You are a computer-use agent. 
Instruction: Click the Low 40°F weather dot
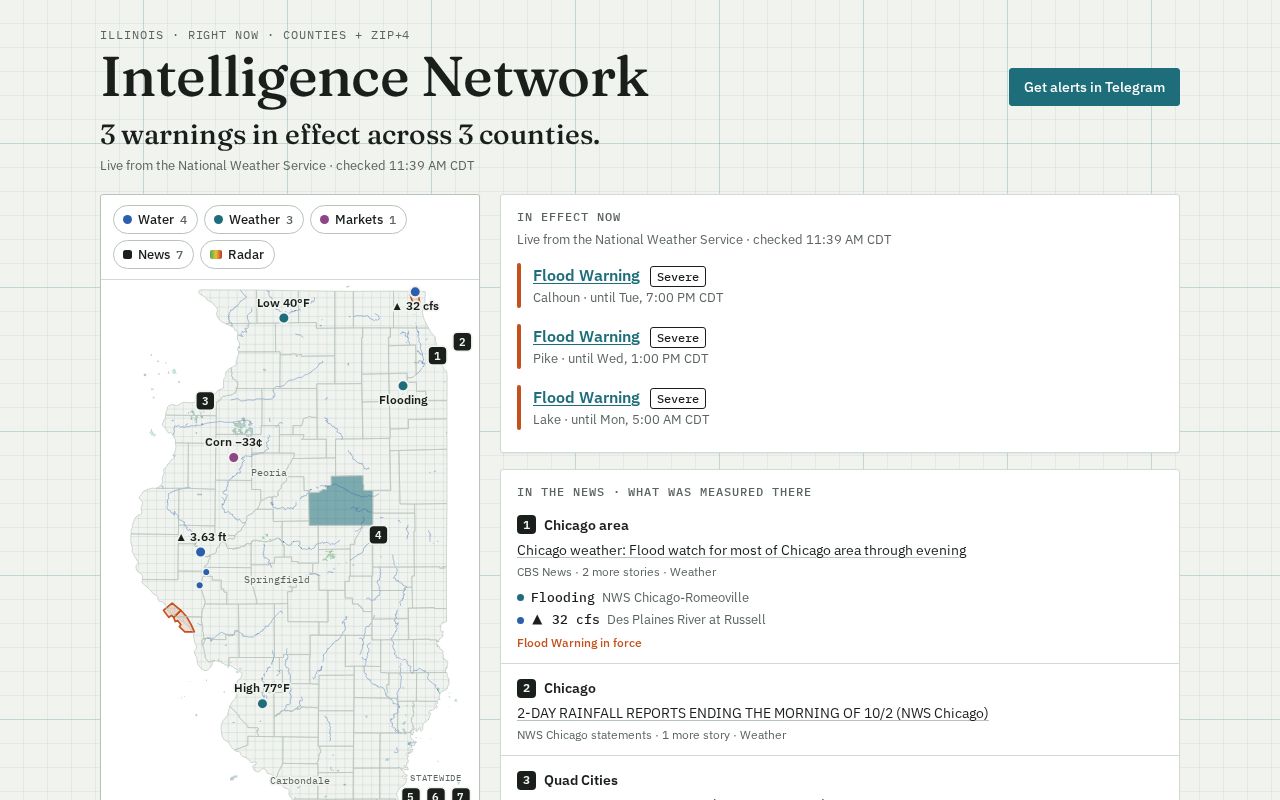(284, 318)
